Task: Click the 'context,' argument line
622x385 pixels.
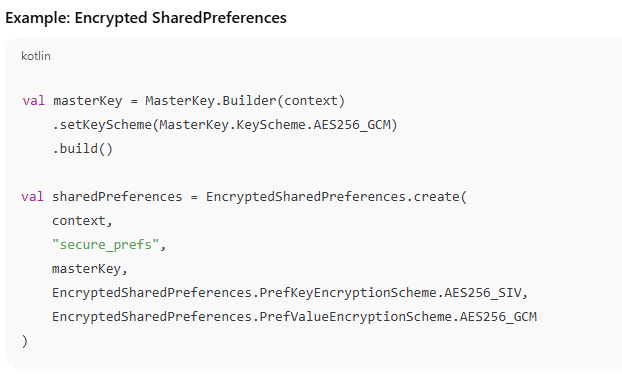Action: click(83, 221)
